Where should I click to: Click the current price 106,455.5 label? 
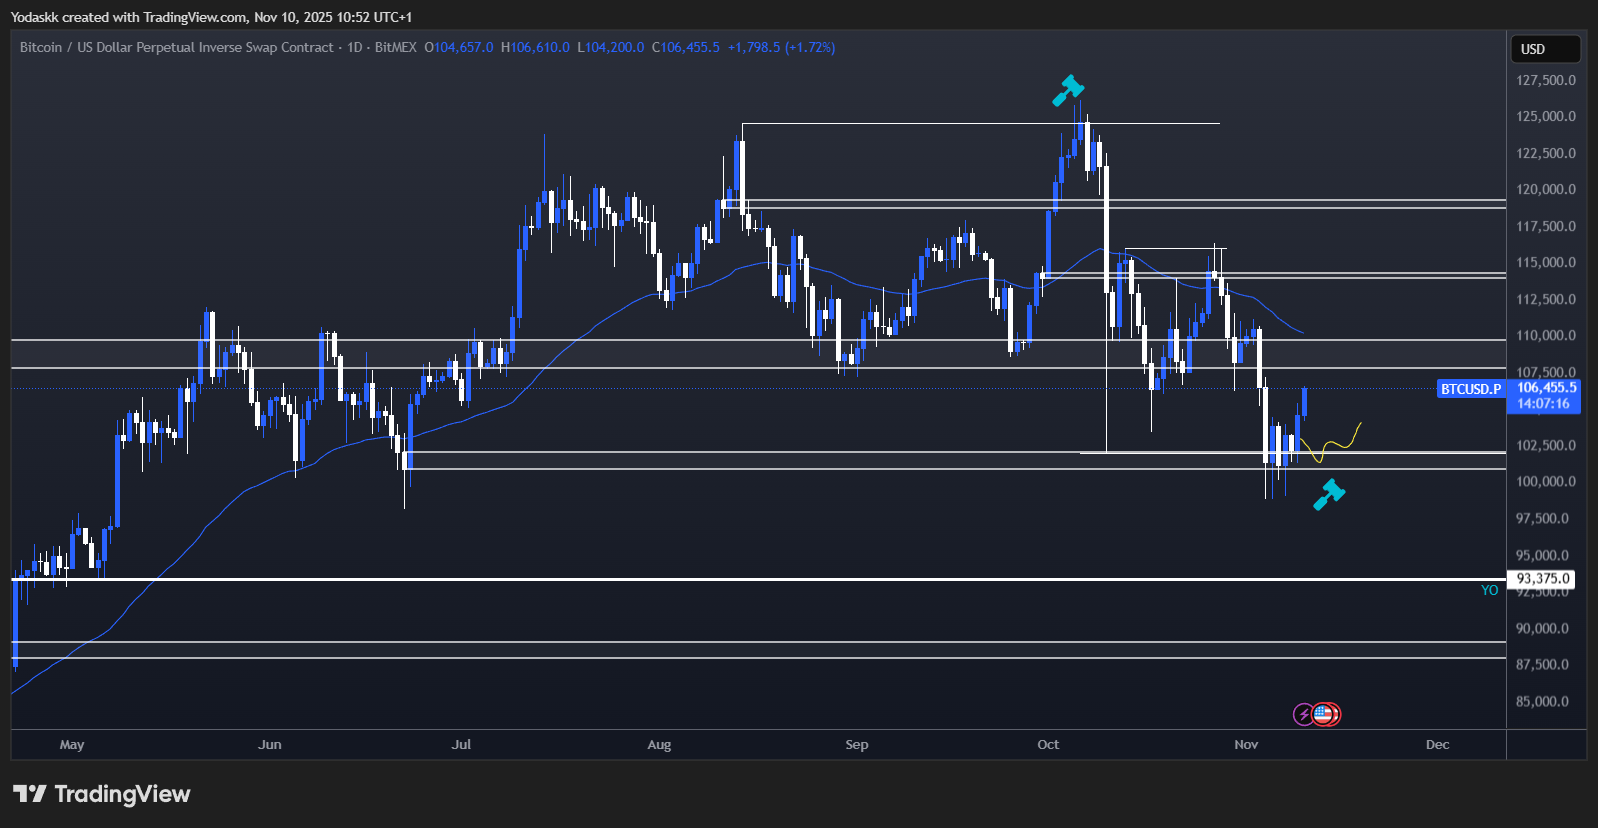pyautogui.click(x=1546, y=388)
